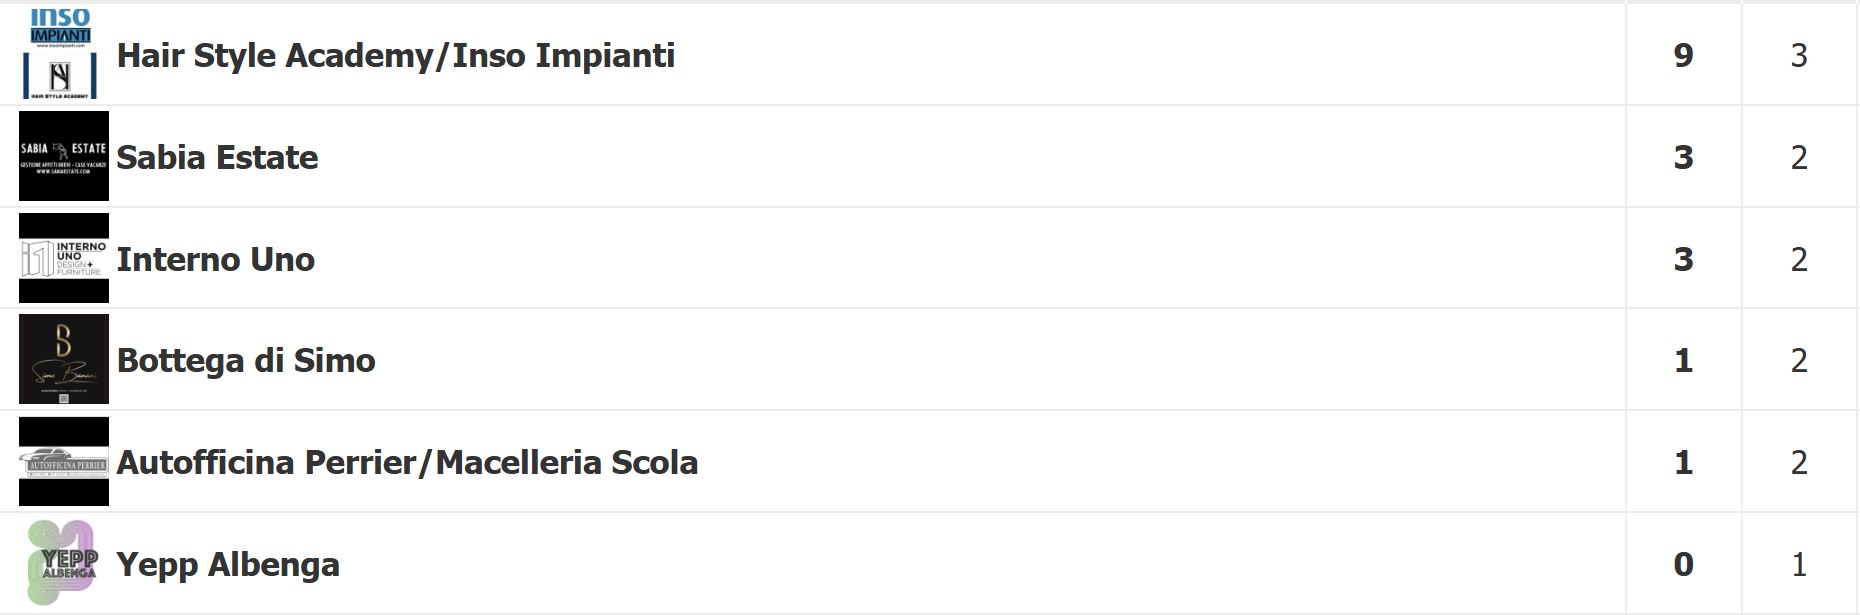Click Sabia Estate's bold points value 3
The image size is (1860, 615).
(x=1684, y=158)
